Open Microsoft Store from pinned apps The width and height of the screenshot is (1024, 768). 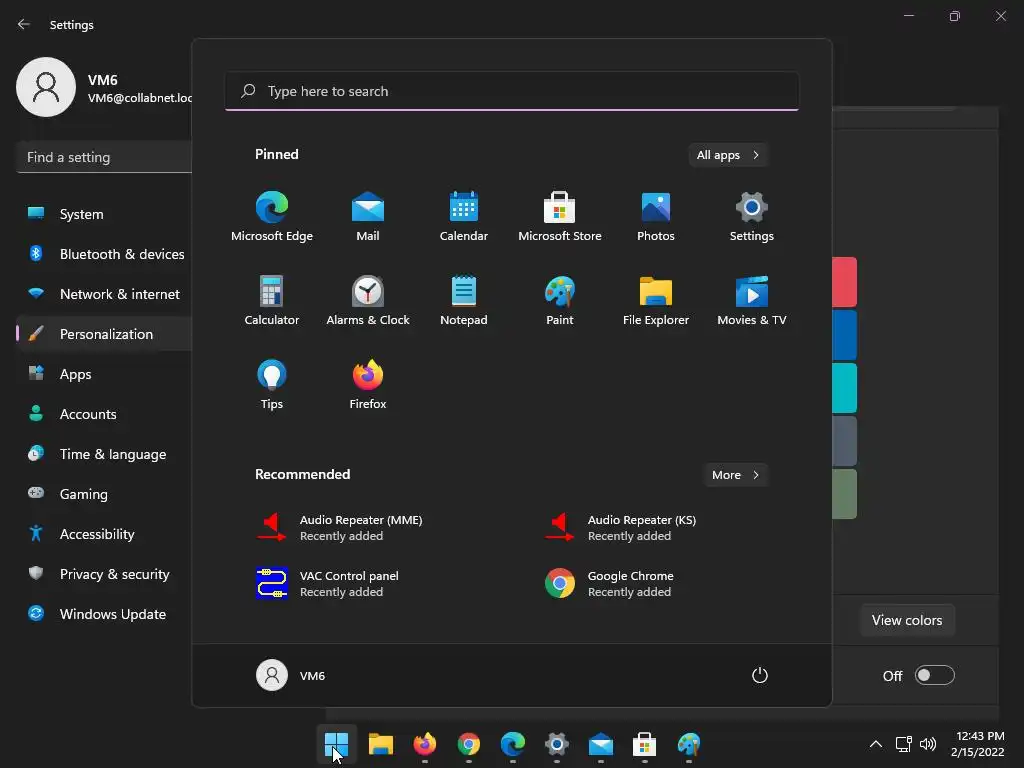click(560, 217)
